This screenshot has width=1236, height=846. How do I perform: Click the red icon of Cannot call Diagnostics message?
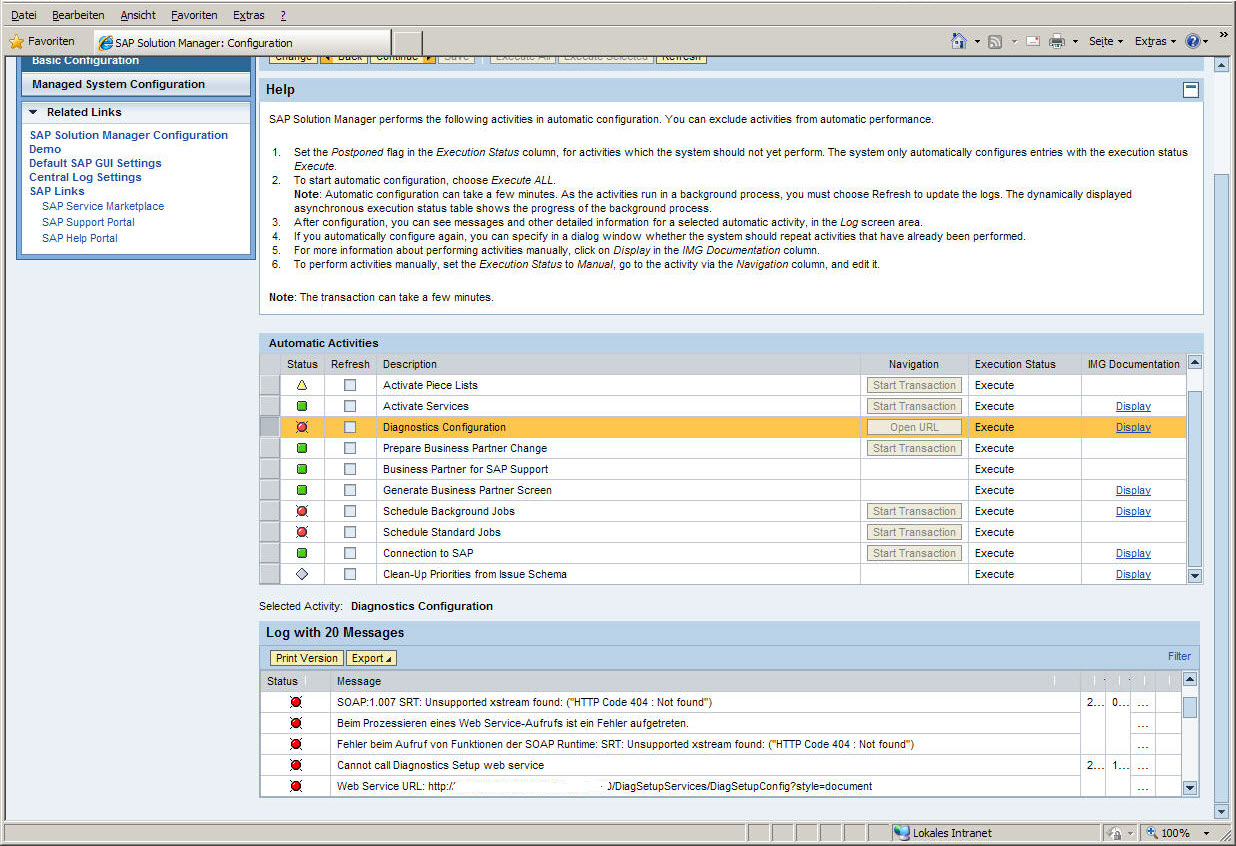click(296, 765)
